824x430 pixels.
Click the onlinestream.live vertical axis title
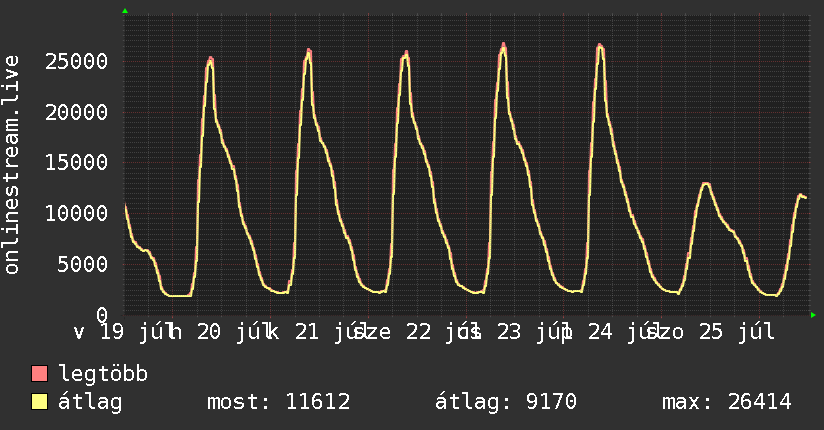click(11, 165)
